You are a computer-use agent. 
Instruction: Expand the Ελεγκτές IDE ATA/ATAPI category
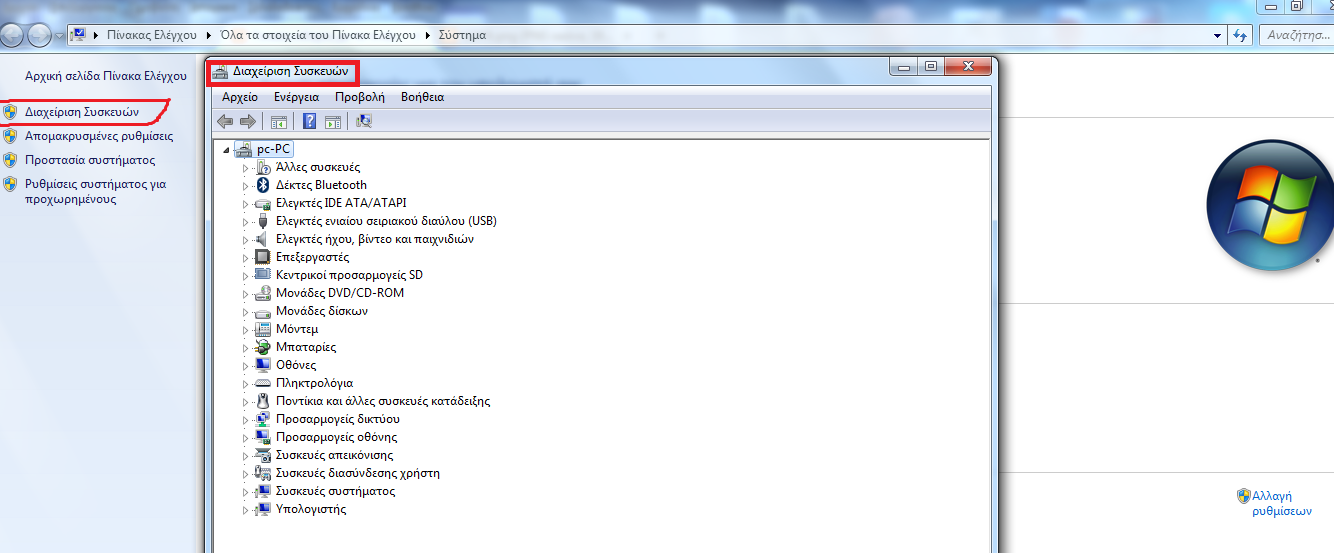245,203
